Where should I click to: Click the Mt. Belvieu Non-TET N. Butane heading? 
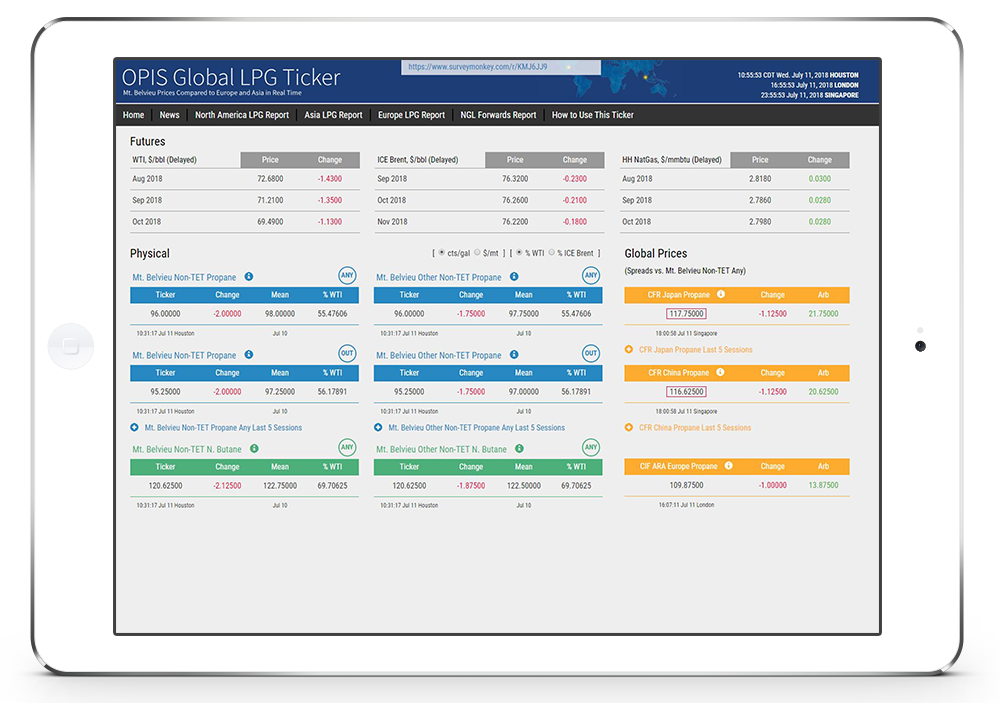click(x=187, y=449)
